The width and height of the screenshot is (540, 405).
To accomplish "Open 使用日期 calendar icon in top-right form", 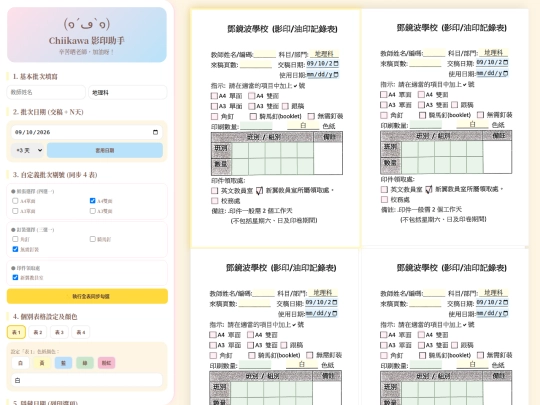I will click(505, 73).
